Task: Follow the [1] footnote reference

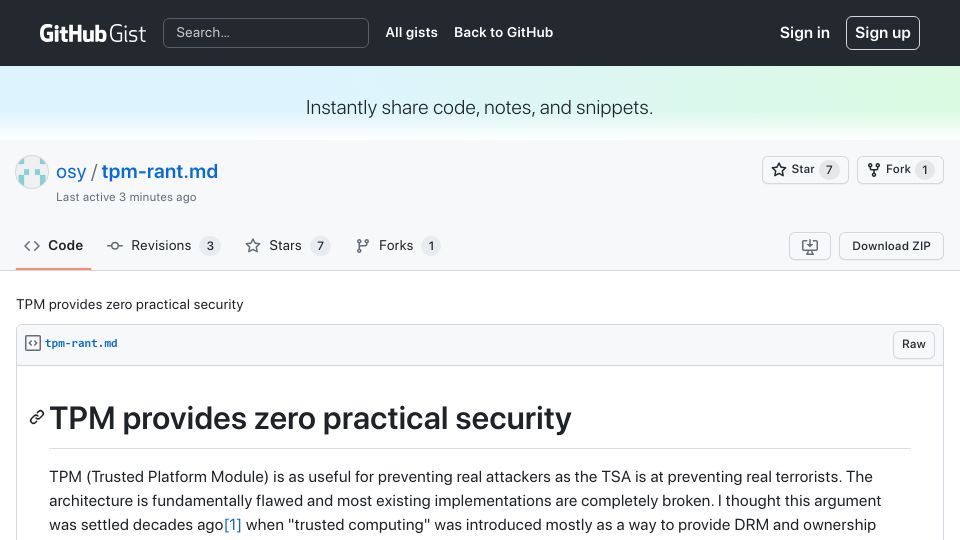Action: tap(233, 525)
